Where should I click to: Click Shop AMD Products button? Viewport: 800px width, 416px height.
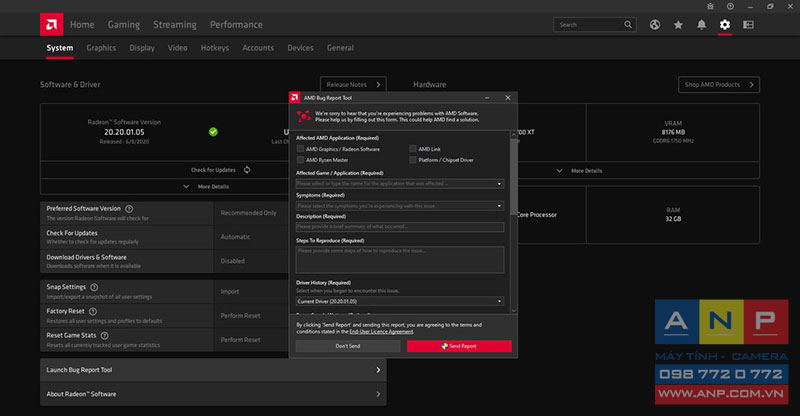(x=719, y=85)
